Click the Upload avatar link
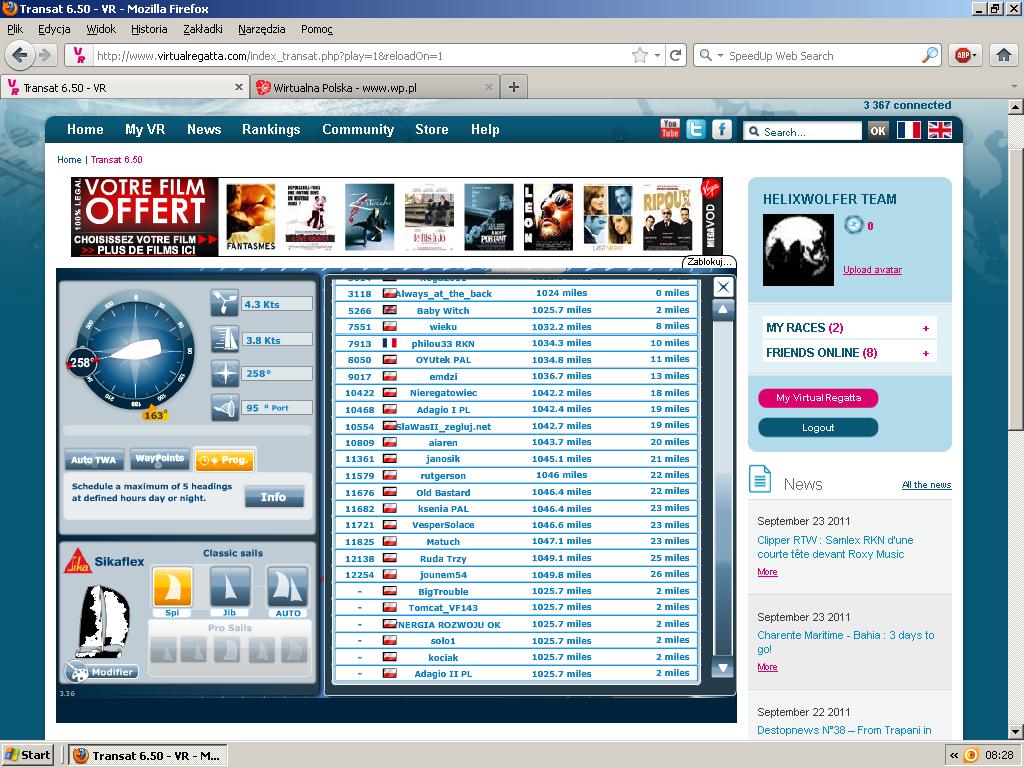Image resolution: width=1024 pixels, height=768 pixels. click(x=872, y=270)
